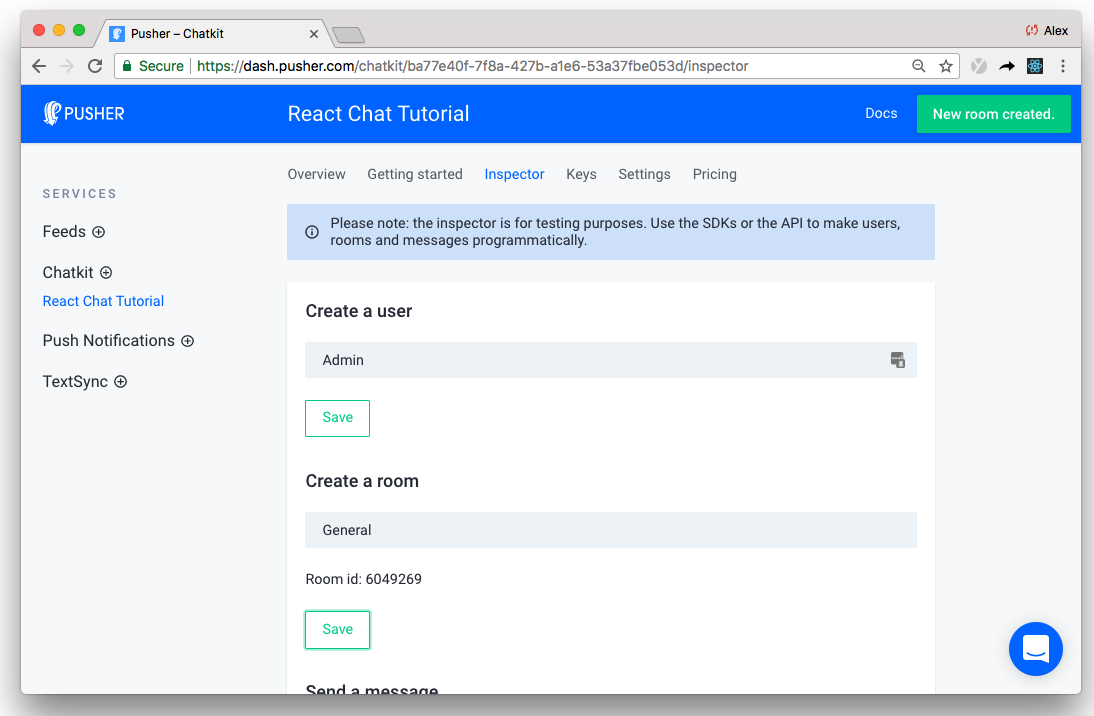Click the 'Room id: 6049269' text
Screen dimensions: 1094x716
click(364, 579)
